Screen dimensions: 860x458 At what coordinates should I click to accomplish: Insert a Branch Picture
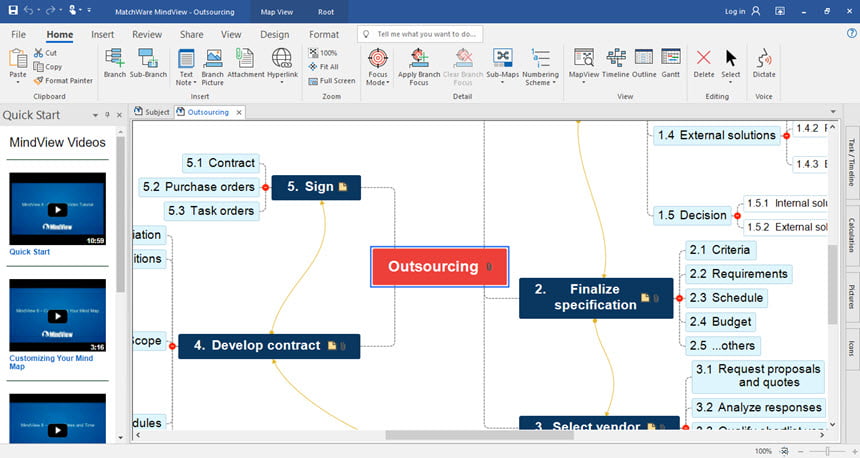pyautogui.click(x=213, y=67)
